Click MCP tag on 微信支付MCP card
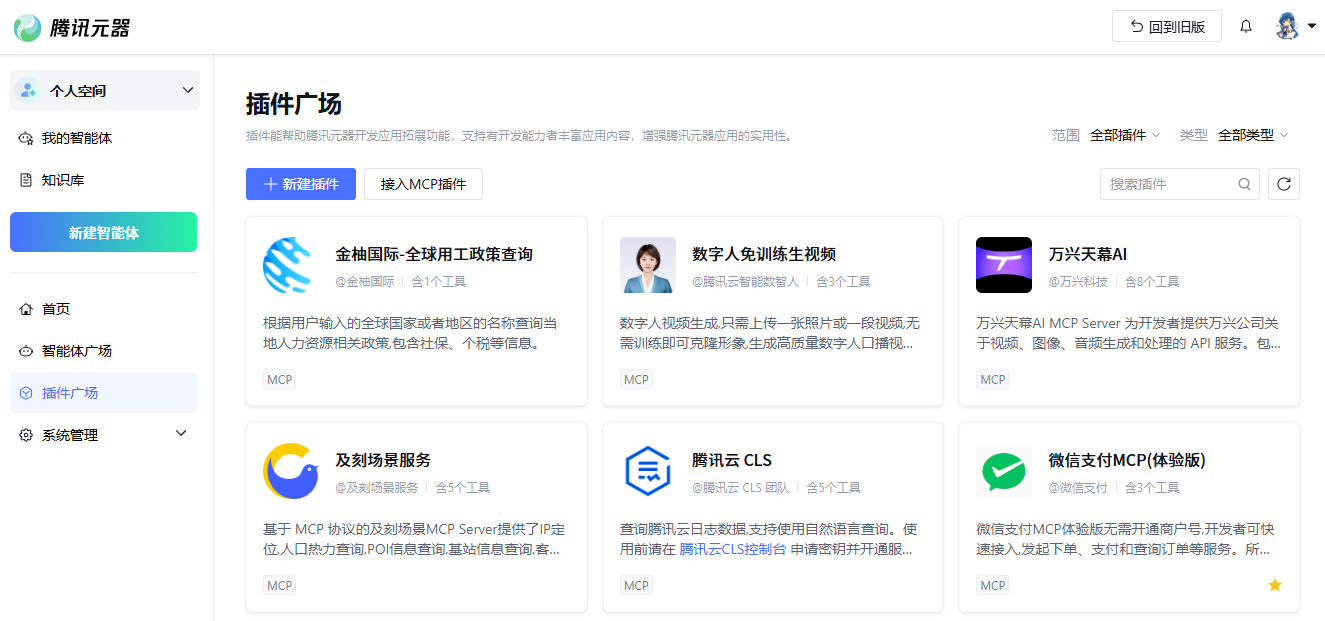This screenshot has width=1325, height=621. (x=993, y=585)
